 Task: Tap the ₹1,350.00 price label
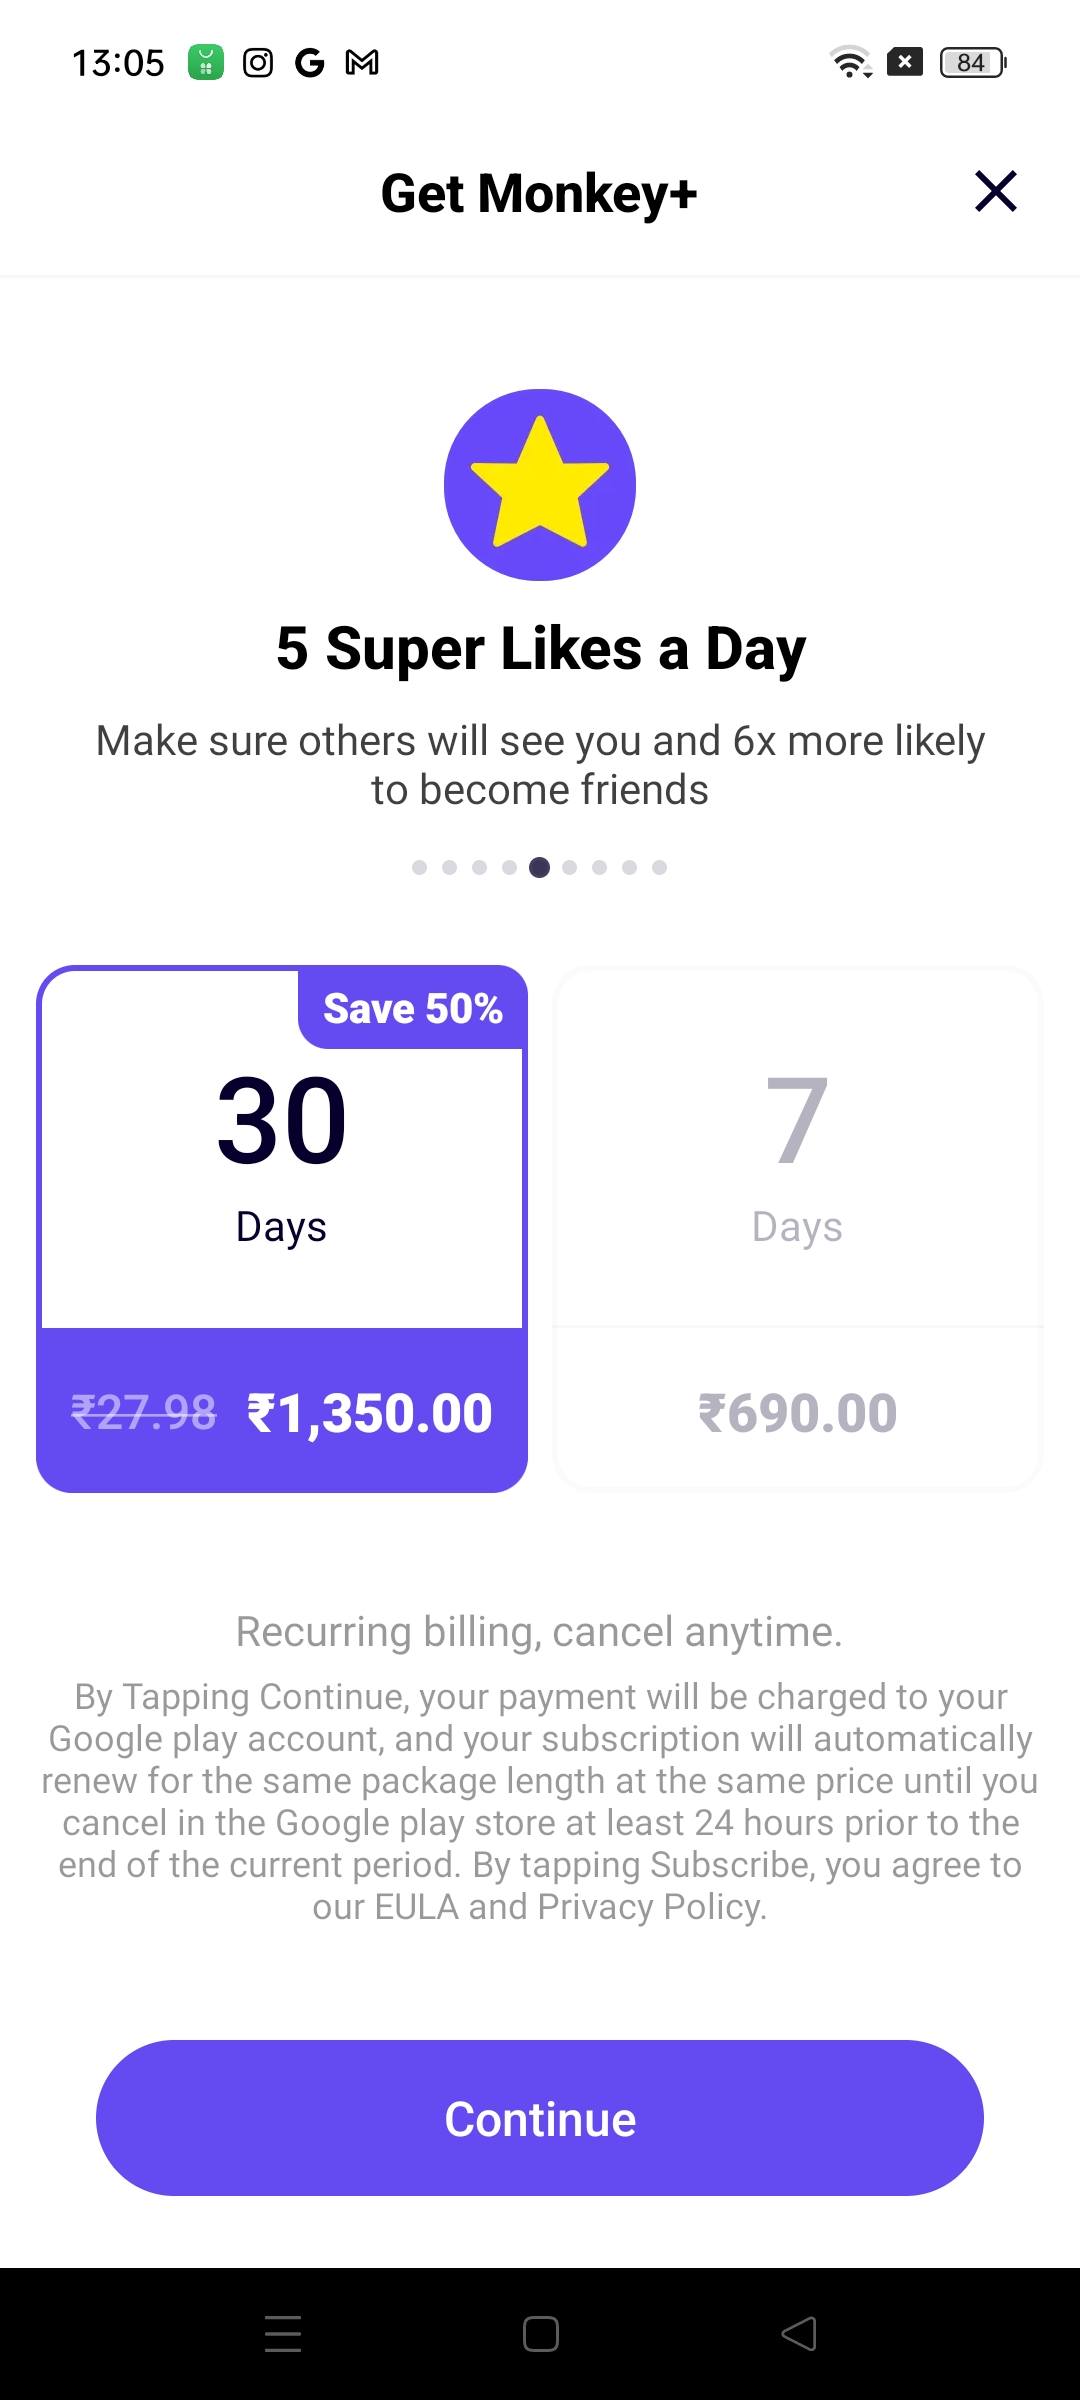370,1413
